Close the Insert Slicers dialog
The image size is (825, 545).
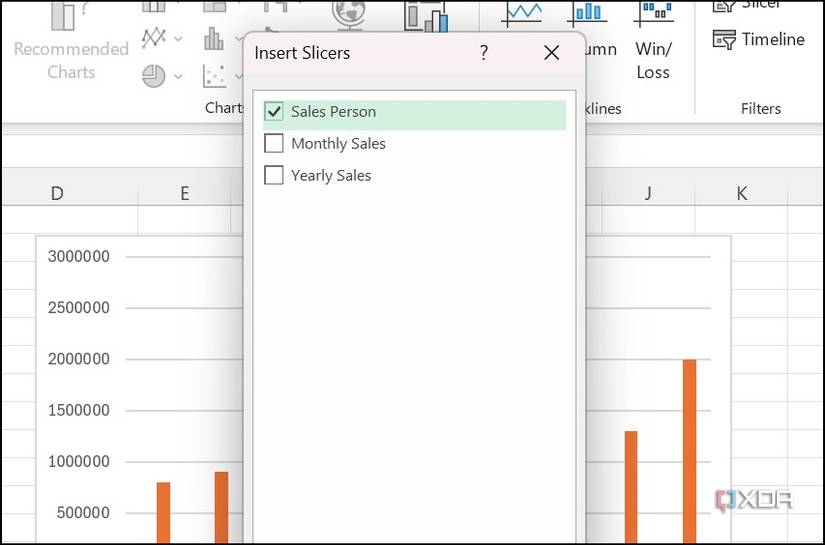(x=551, y=53)
